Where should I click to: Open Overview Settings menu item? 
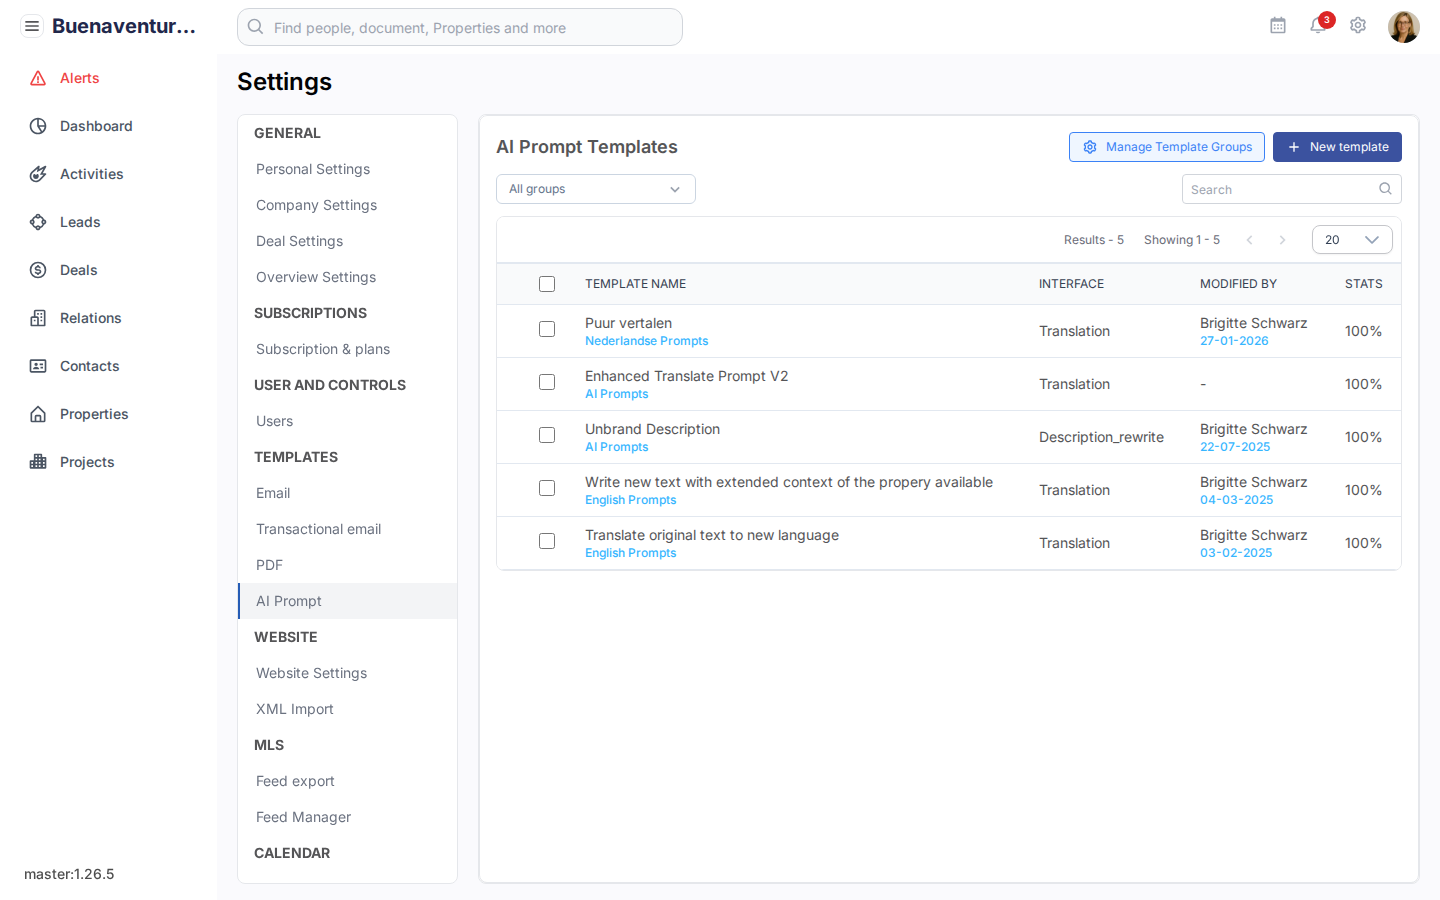point(347,277)
